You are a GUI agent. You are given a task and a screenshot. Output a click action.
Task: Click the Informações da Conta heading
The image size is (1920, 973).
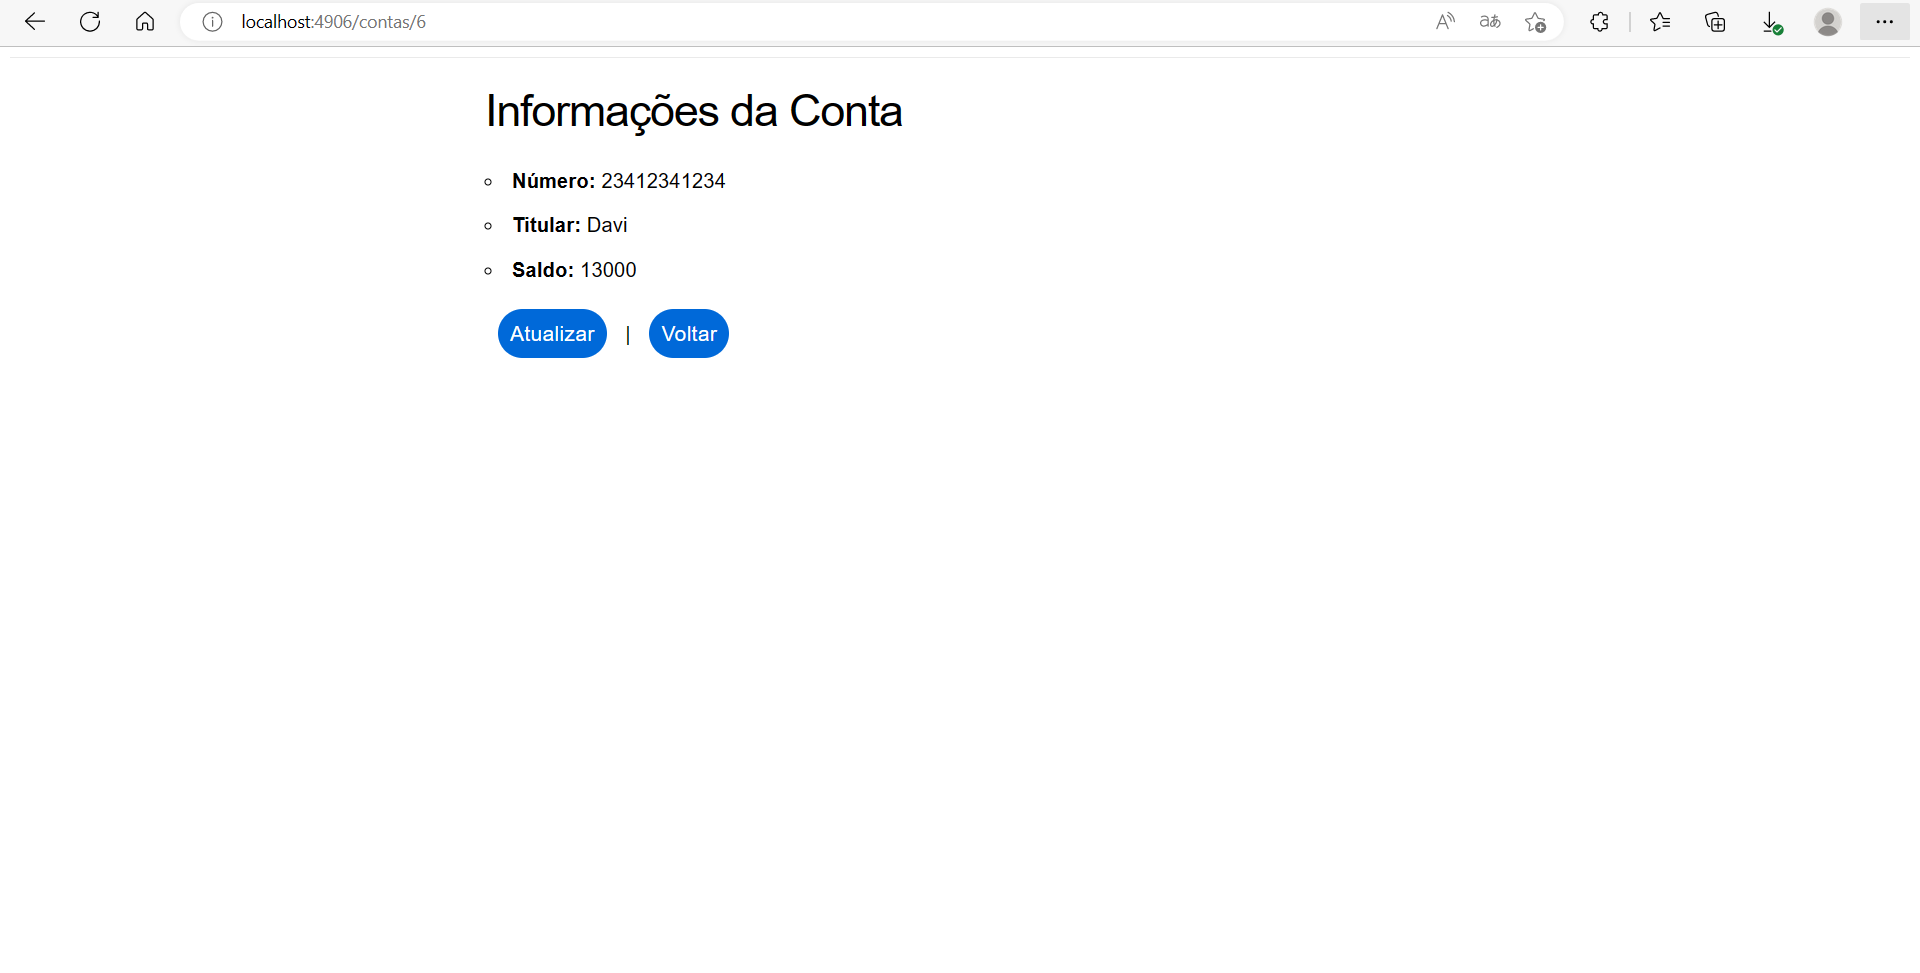693,111
